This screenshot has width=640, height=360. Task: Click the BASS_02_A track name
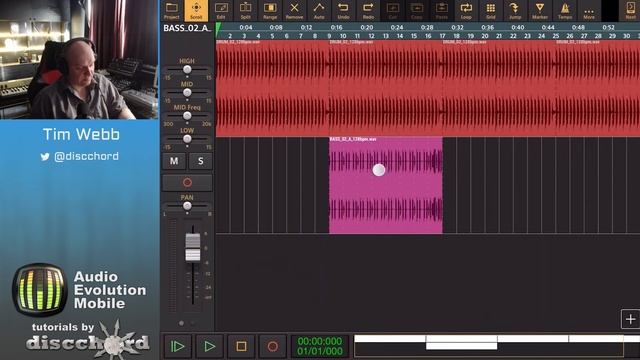tap(187, 28)
